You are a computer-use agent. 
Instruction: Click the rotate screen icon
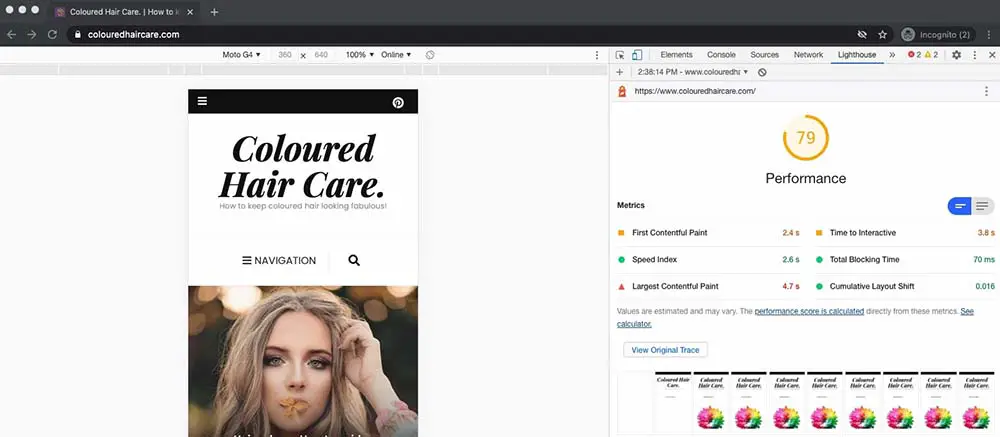(430, 55)
